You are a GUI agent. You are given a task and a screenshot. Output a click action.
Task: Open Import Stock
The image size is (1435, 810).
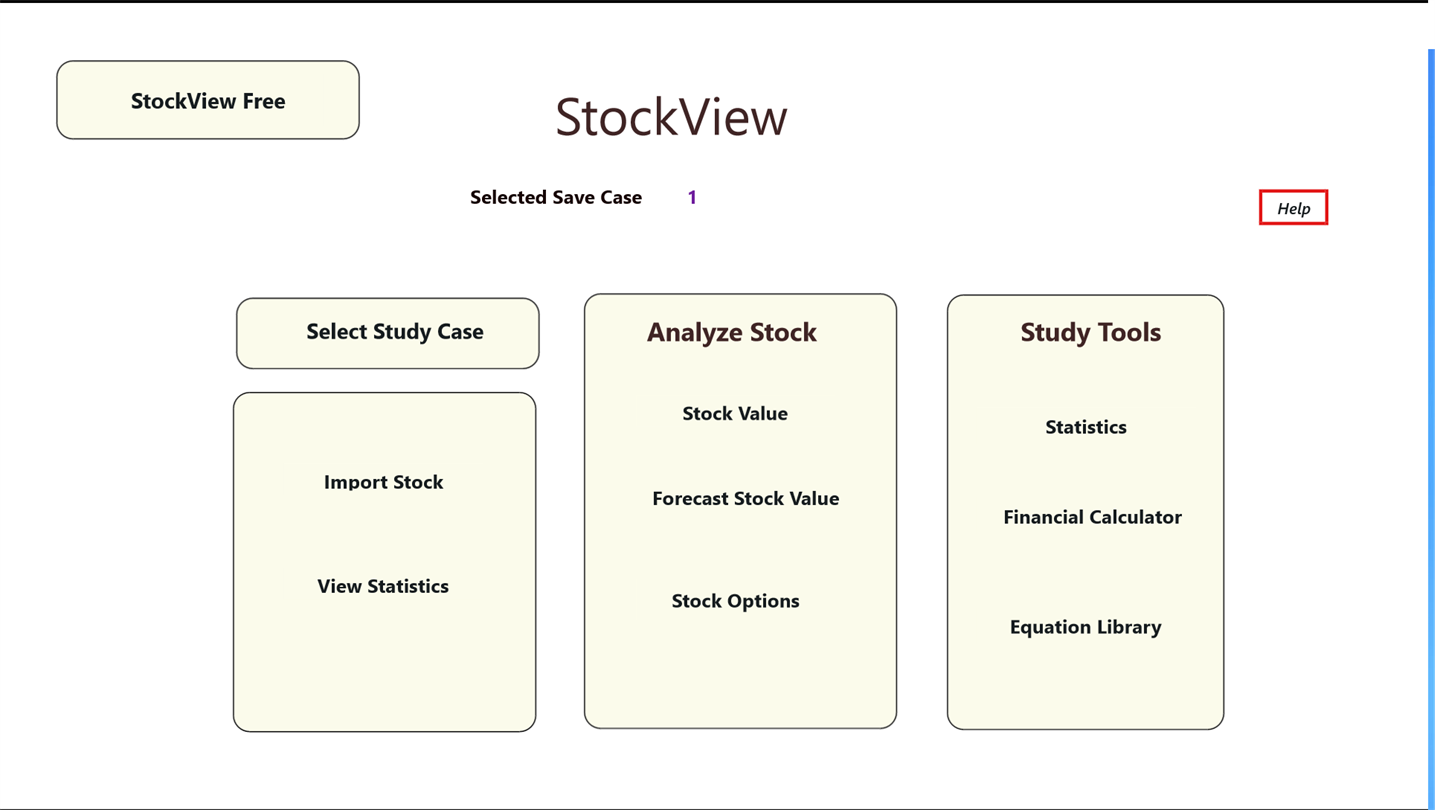click(383, 482)
